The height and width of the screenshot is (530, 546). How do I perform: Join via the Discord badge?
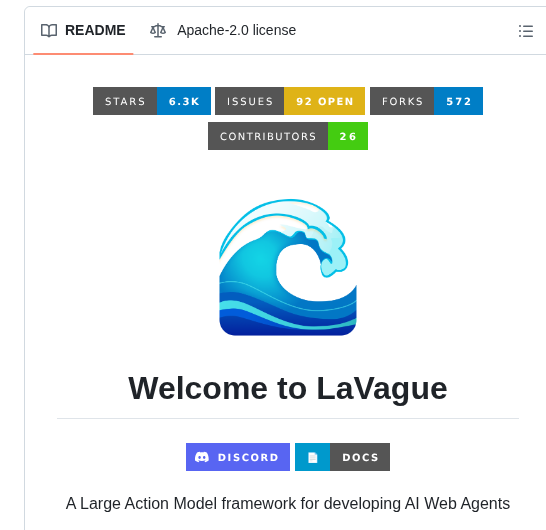[x=238, y=457]
